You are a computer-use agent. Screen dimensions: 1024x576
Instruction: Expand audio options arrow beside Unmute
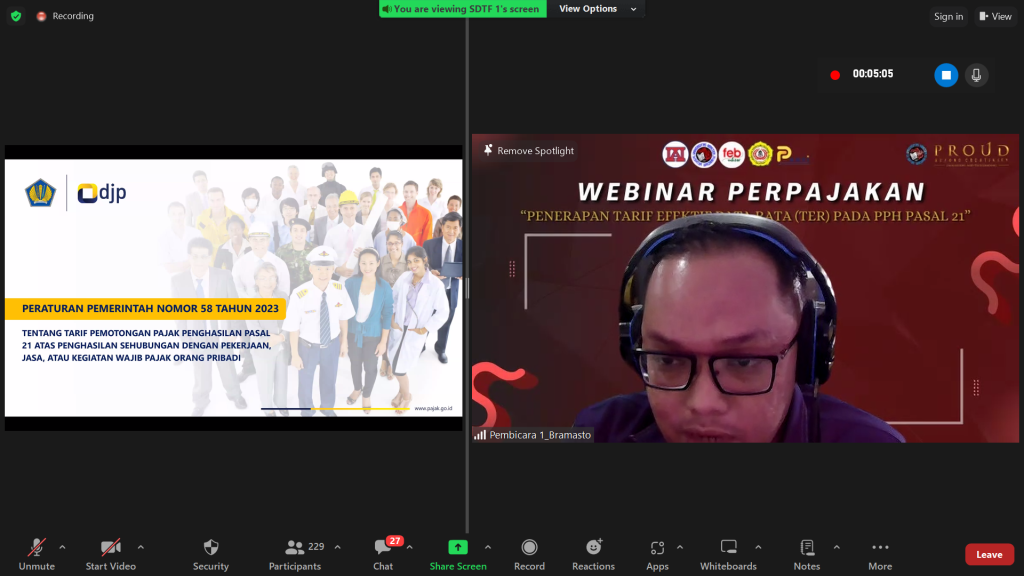62,547
